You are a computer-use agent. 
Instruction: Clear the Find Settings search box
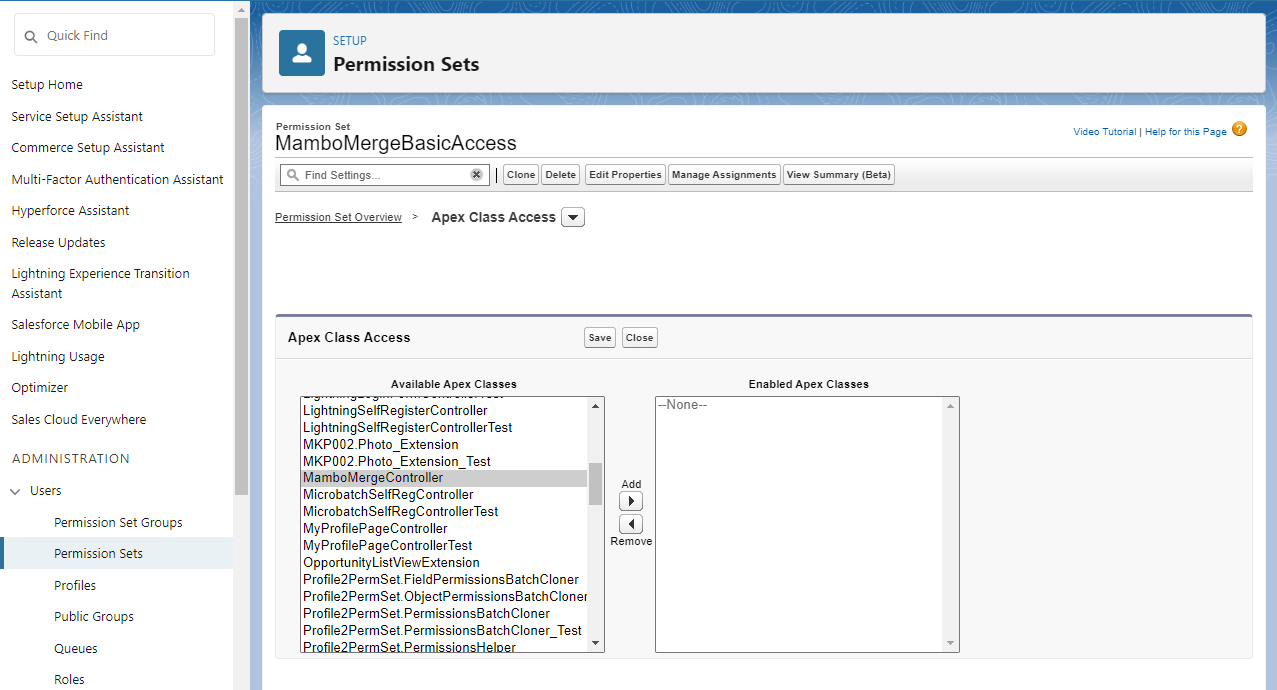coord(477,175)
